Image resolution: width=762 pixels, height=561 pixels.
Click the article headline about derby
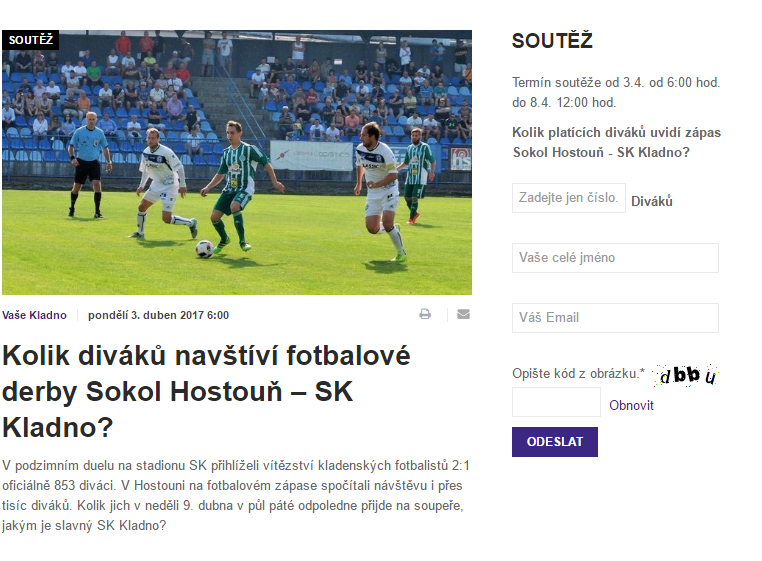(206, 391)
